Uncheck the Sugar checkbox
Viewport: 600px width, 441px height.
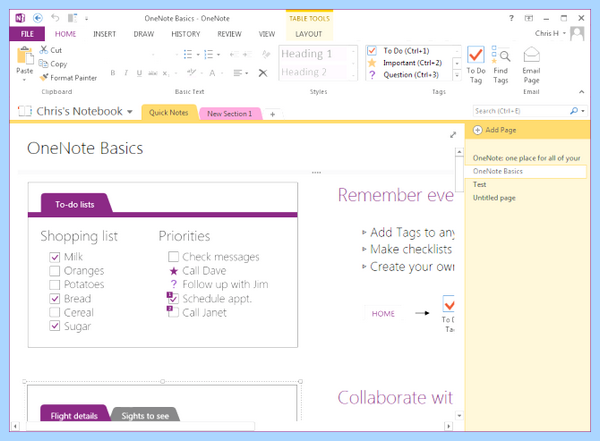[55, 326]
